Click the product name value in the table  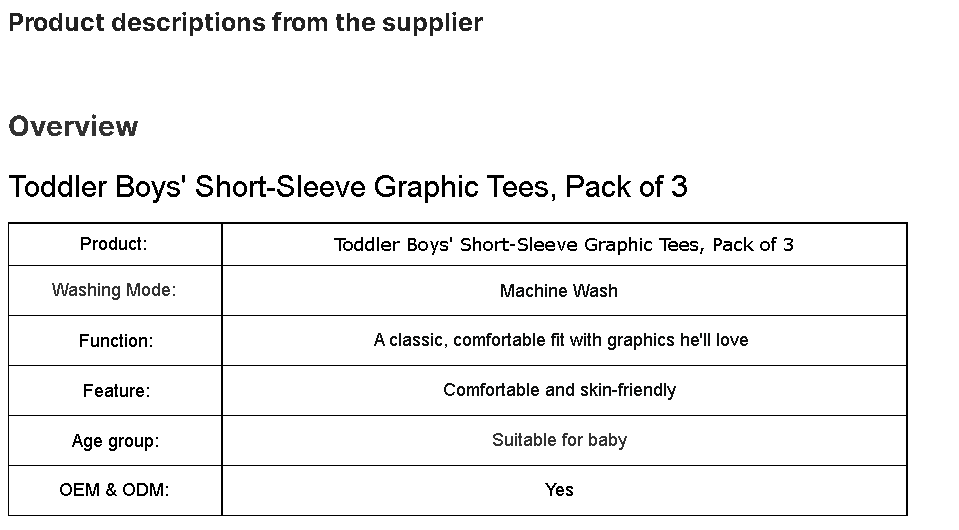[x=564, y=245]
